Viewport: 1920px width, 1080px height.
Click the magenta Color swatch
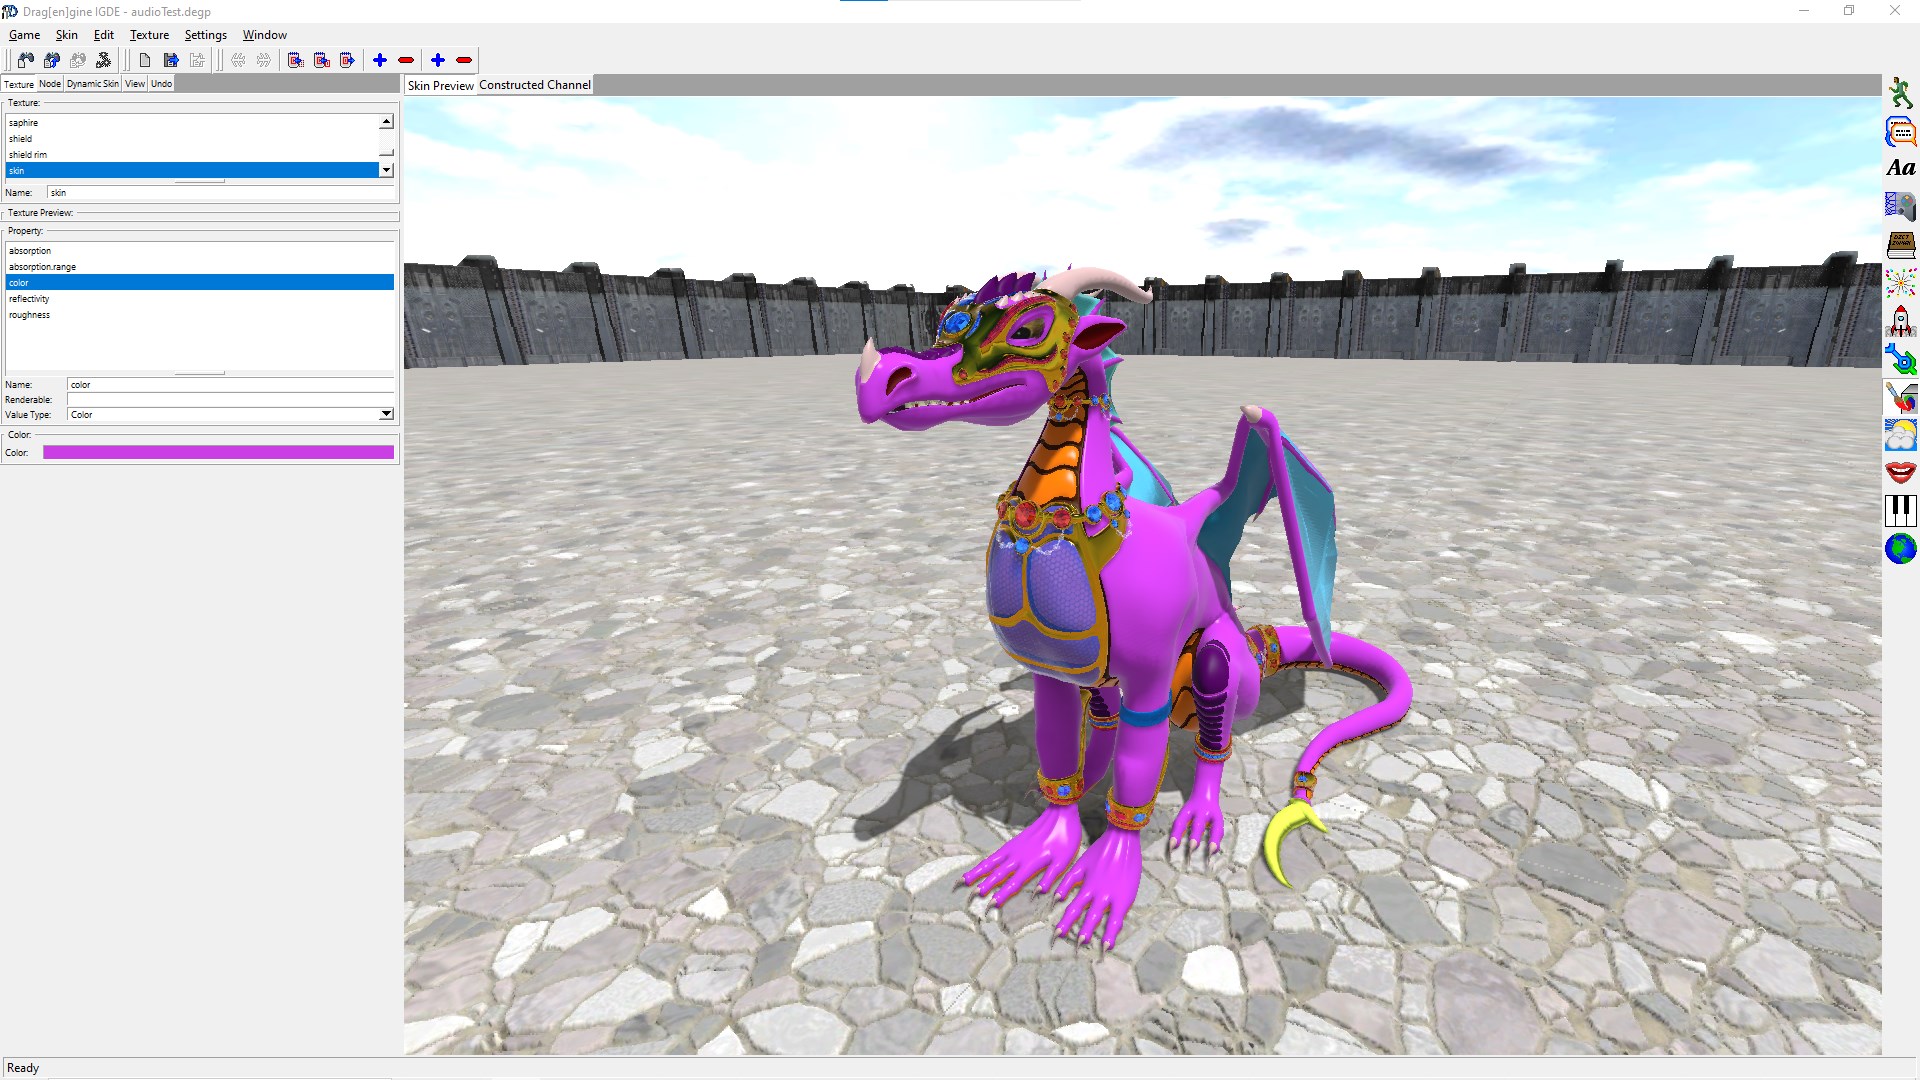pyautogui.click(x=218, y=453)
